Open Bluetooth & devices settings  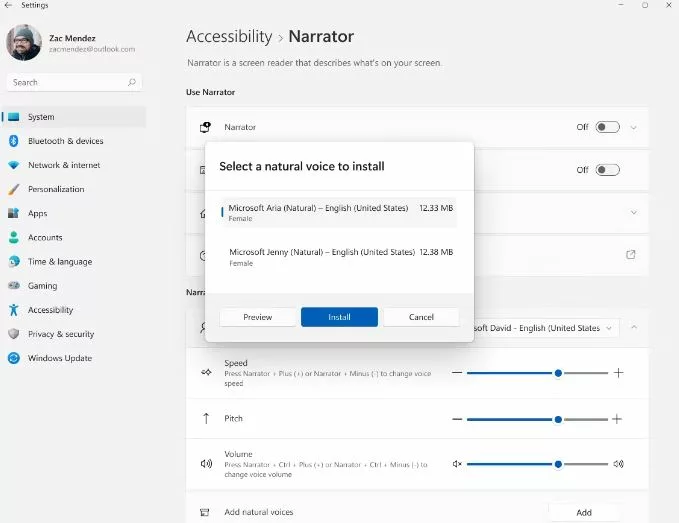pyautogui.click(x=74, y=141)
